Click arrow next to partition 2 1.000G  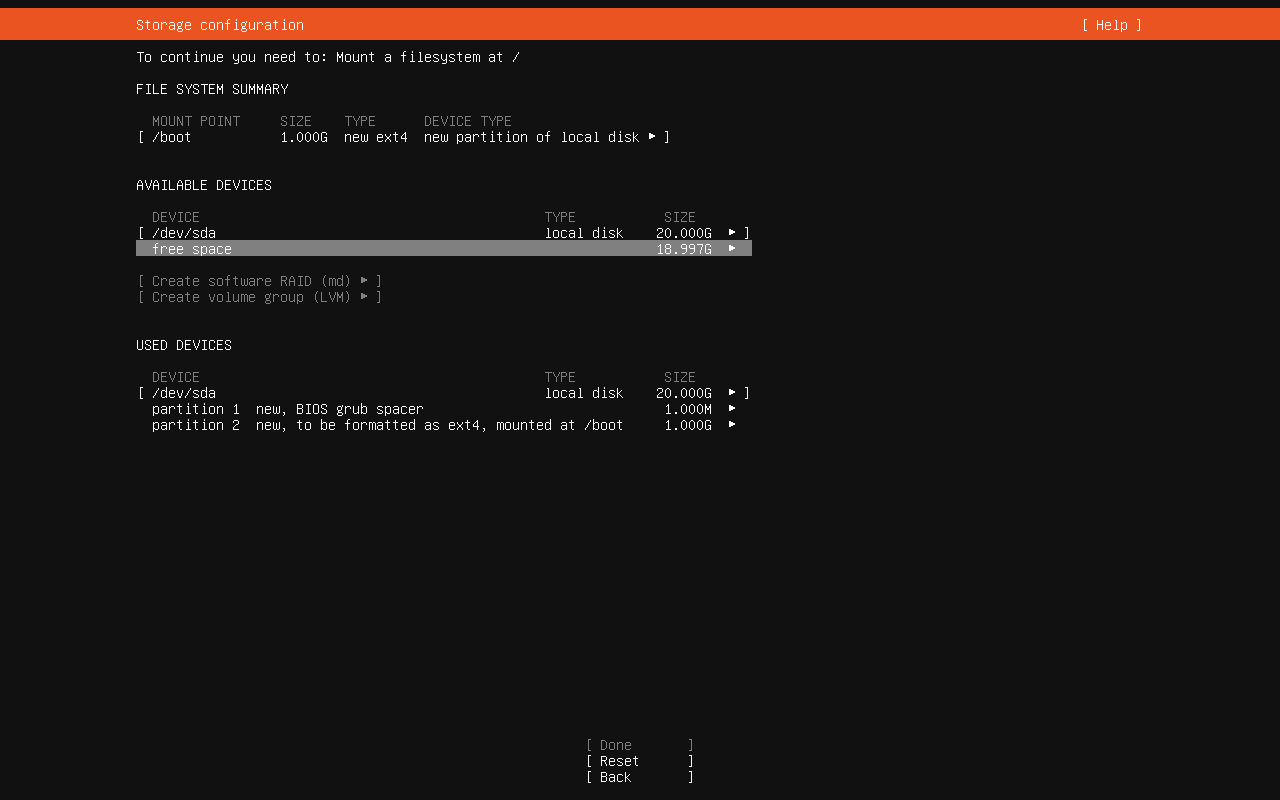click(x=732, y=424)
